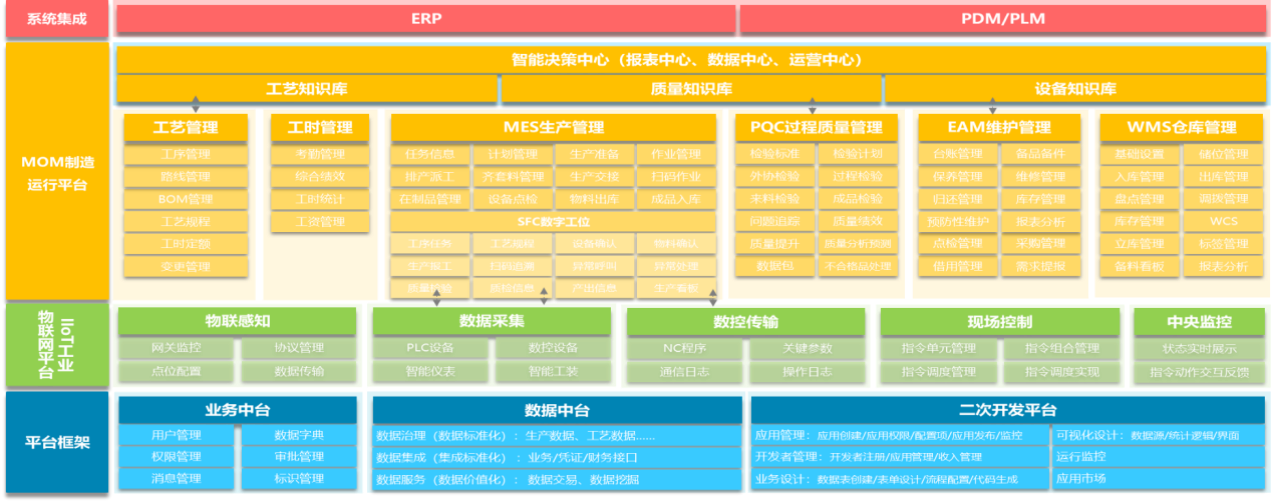Open 数据字典 in 业务中台
Image resolution: width=1272 pixels, height=502 pixels.
tap(298, 435)
